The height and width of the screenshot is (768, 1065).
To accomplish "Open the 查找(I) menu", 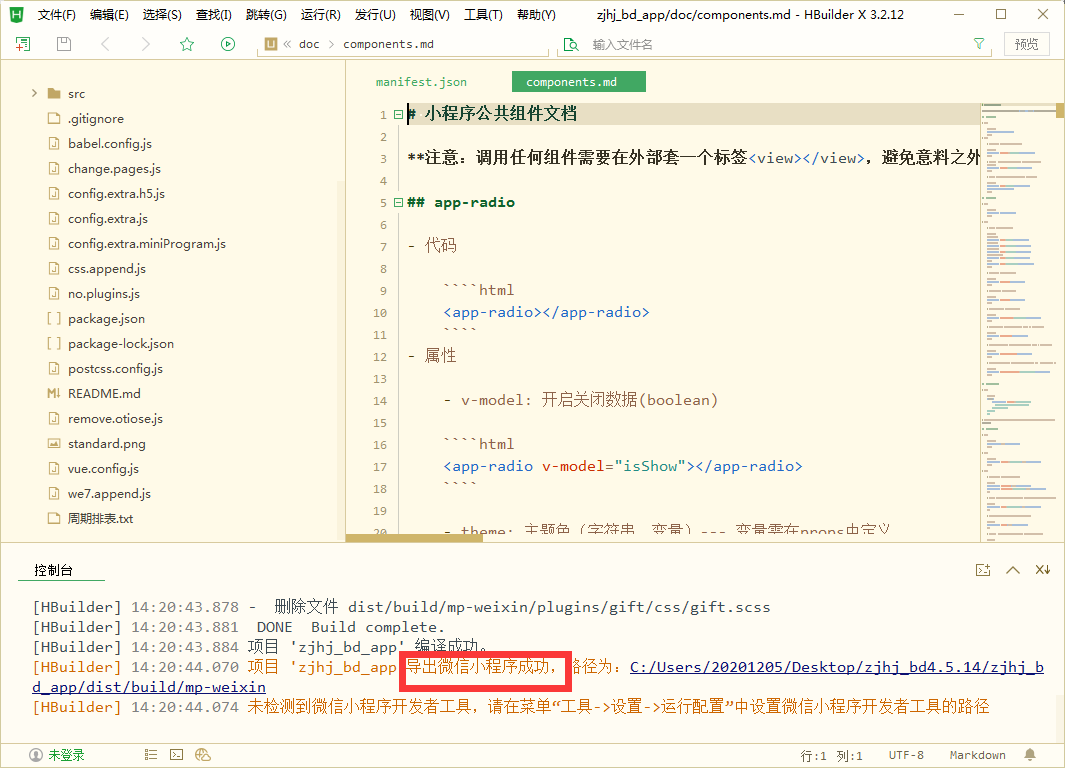I will pos(214,14).
